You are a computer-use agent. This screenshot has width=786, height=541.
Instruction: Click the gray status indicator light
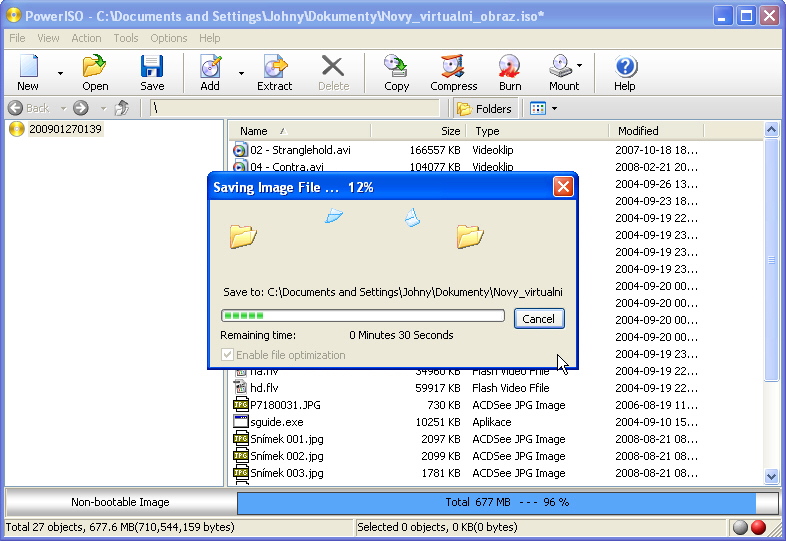[x=740, y=527]
